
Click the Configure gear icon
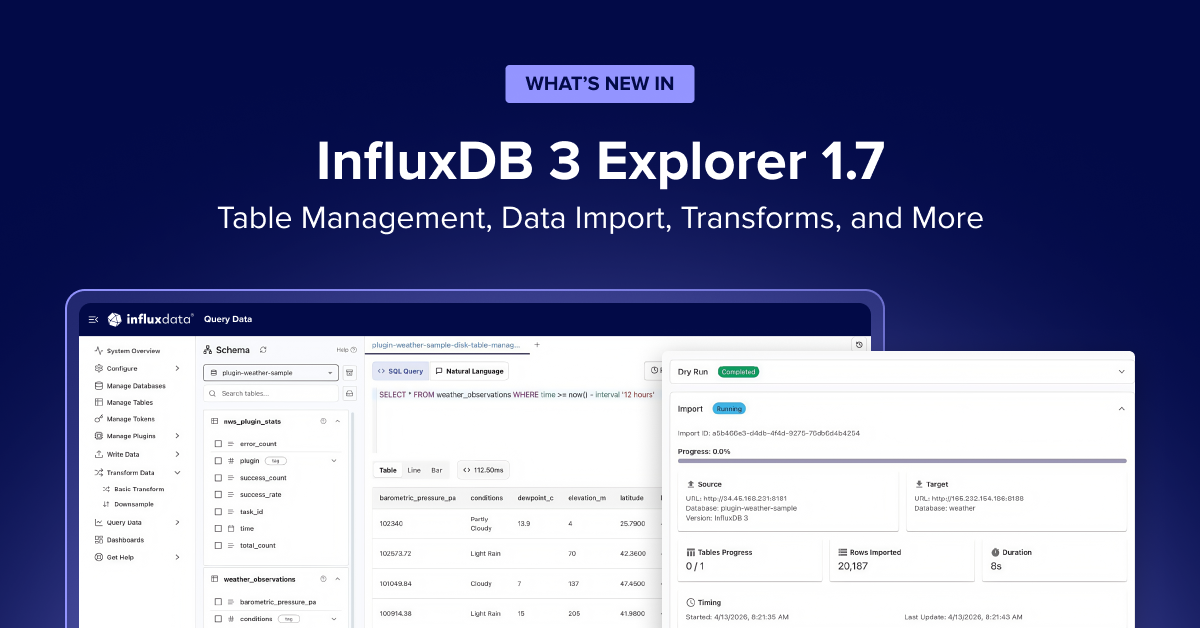tap(98, 368)
